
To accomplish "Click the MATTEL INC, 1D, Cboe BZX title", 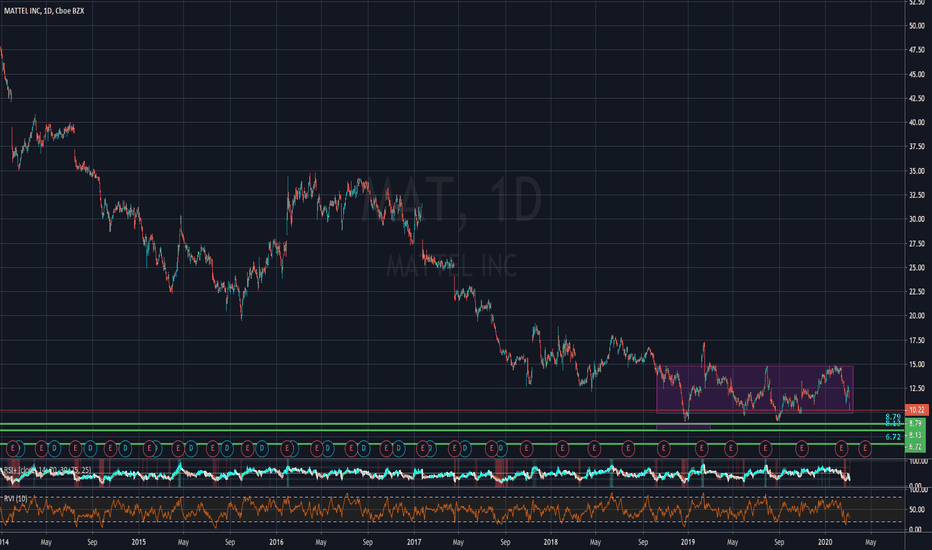I will [44, 11].
